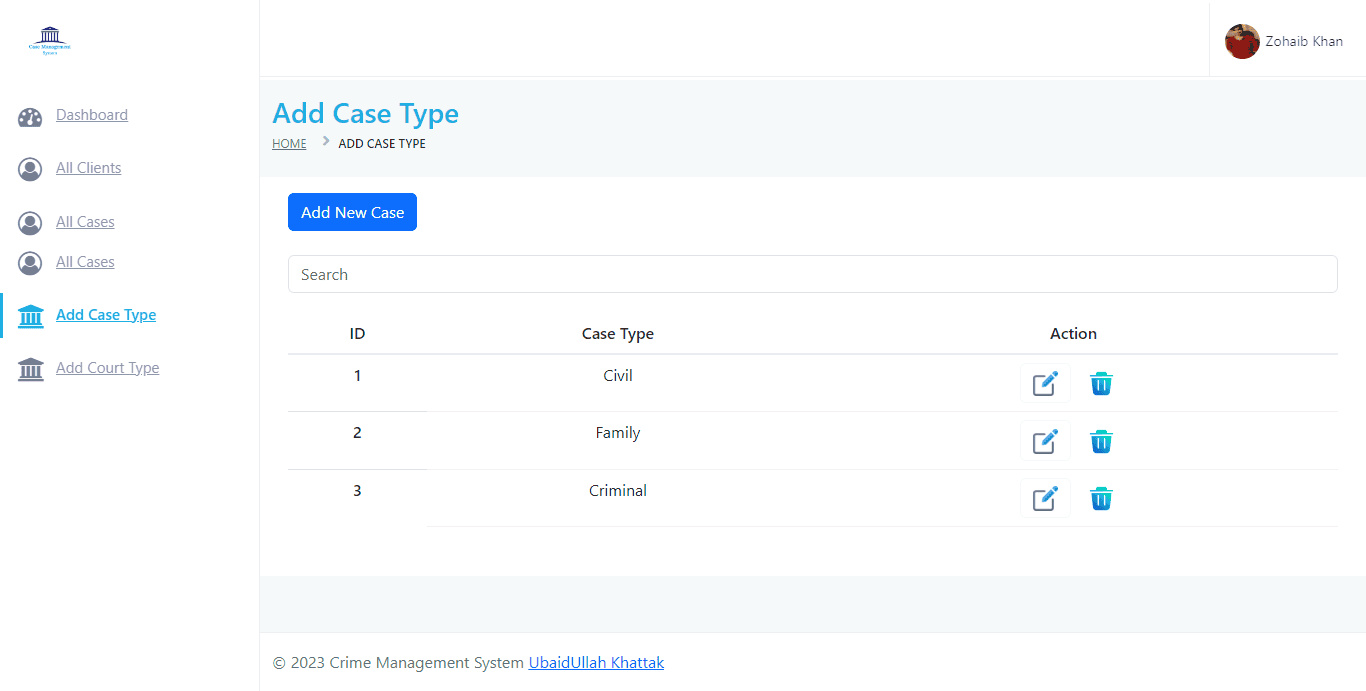Click the Dashboard gauge icon

(x=30, y=117)
